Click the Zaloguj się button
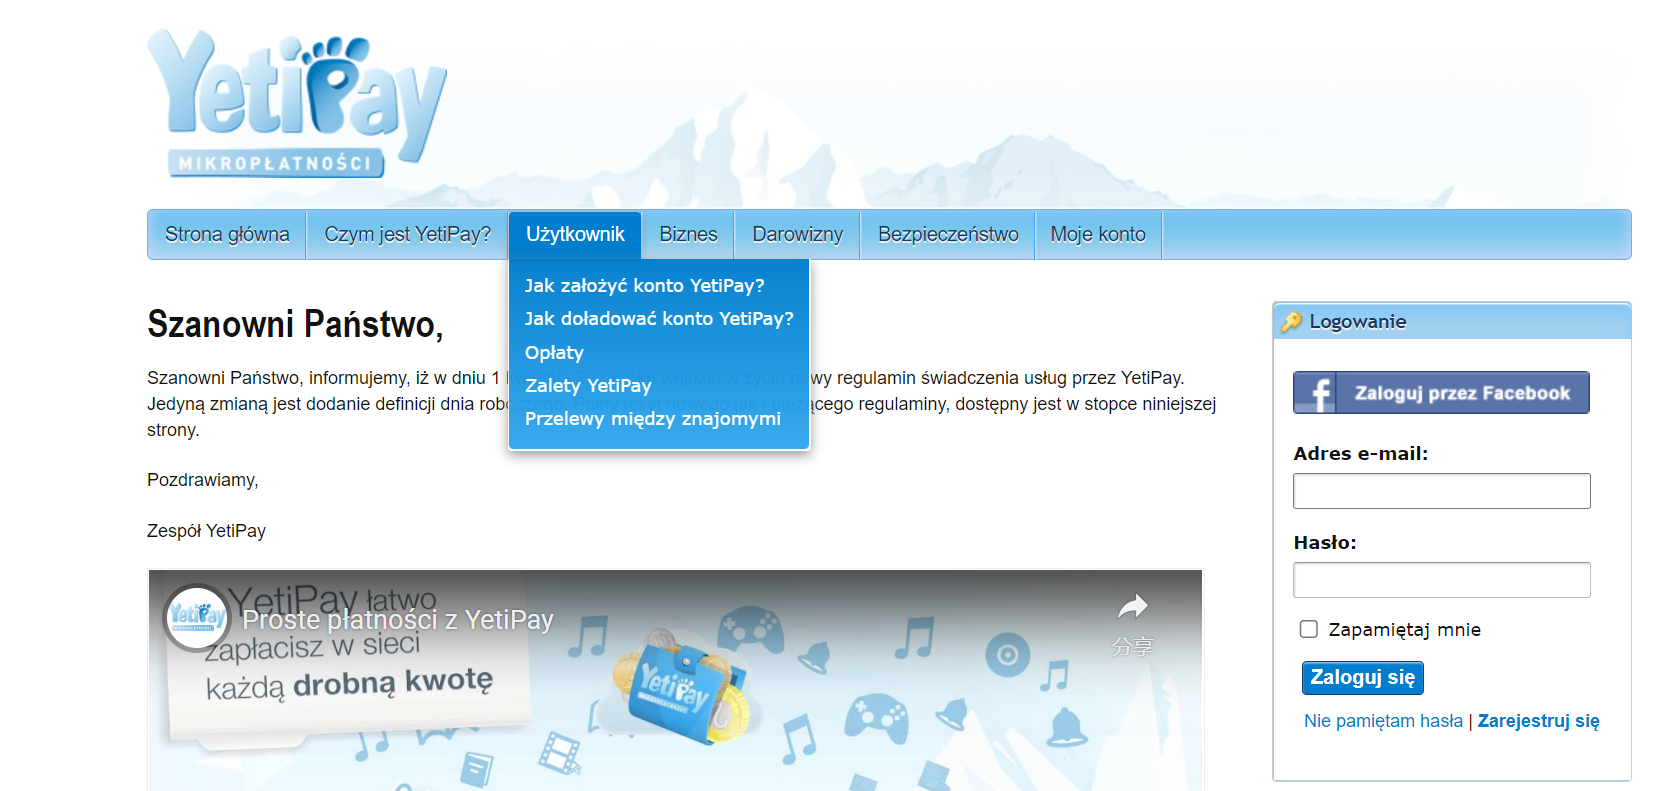The width and height of the screenshot is (1656, 791). click(1362, 677)
